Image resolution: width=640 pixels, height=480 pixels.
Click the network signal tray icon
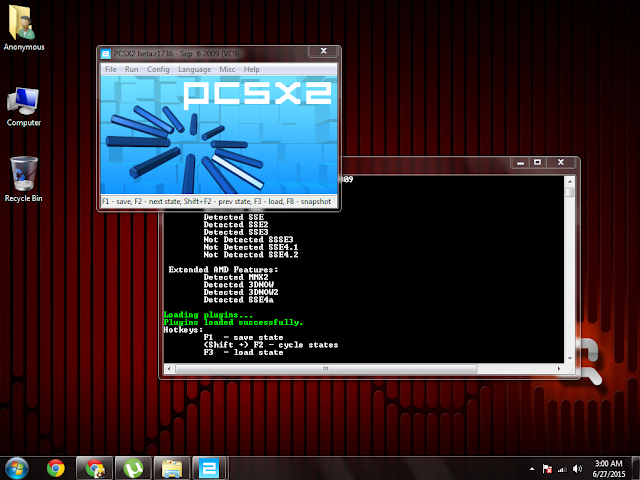coord(562,469)
